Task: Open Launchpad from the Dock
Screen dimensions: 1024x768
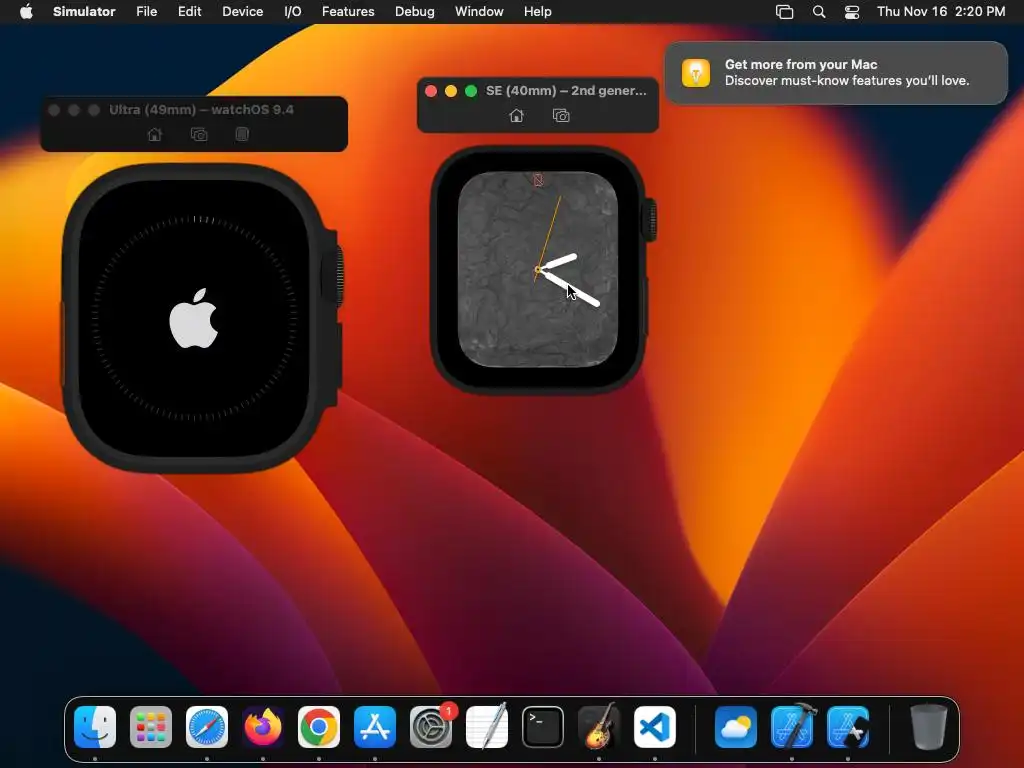Action: [x=151, y=727]
